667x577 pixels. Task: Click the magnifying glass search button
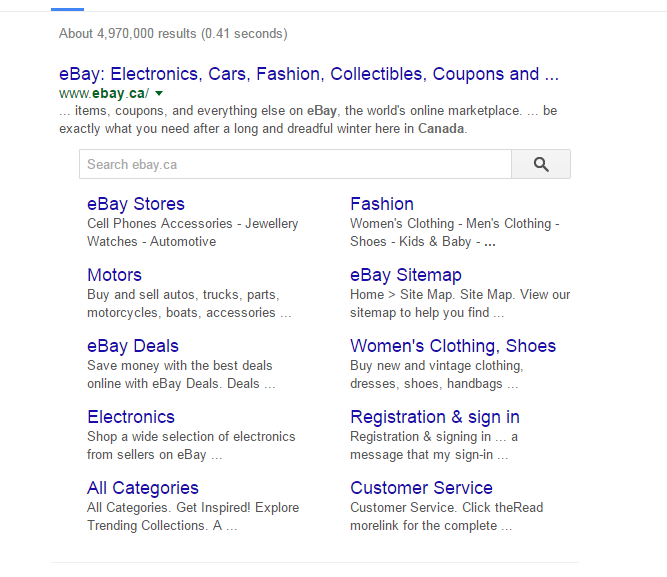click(x=541, y=164)
